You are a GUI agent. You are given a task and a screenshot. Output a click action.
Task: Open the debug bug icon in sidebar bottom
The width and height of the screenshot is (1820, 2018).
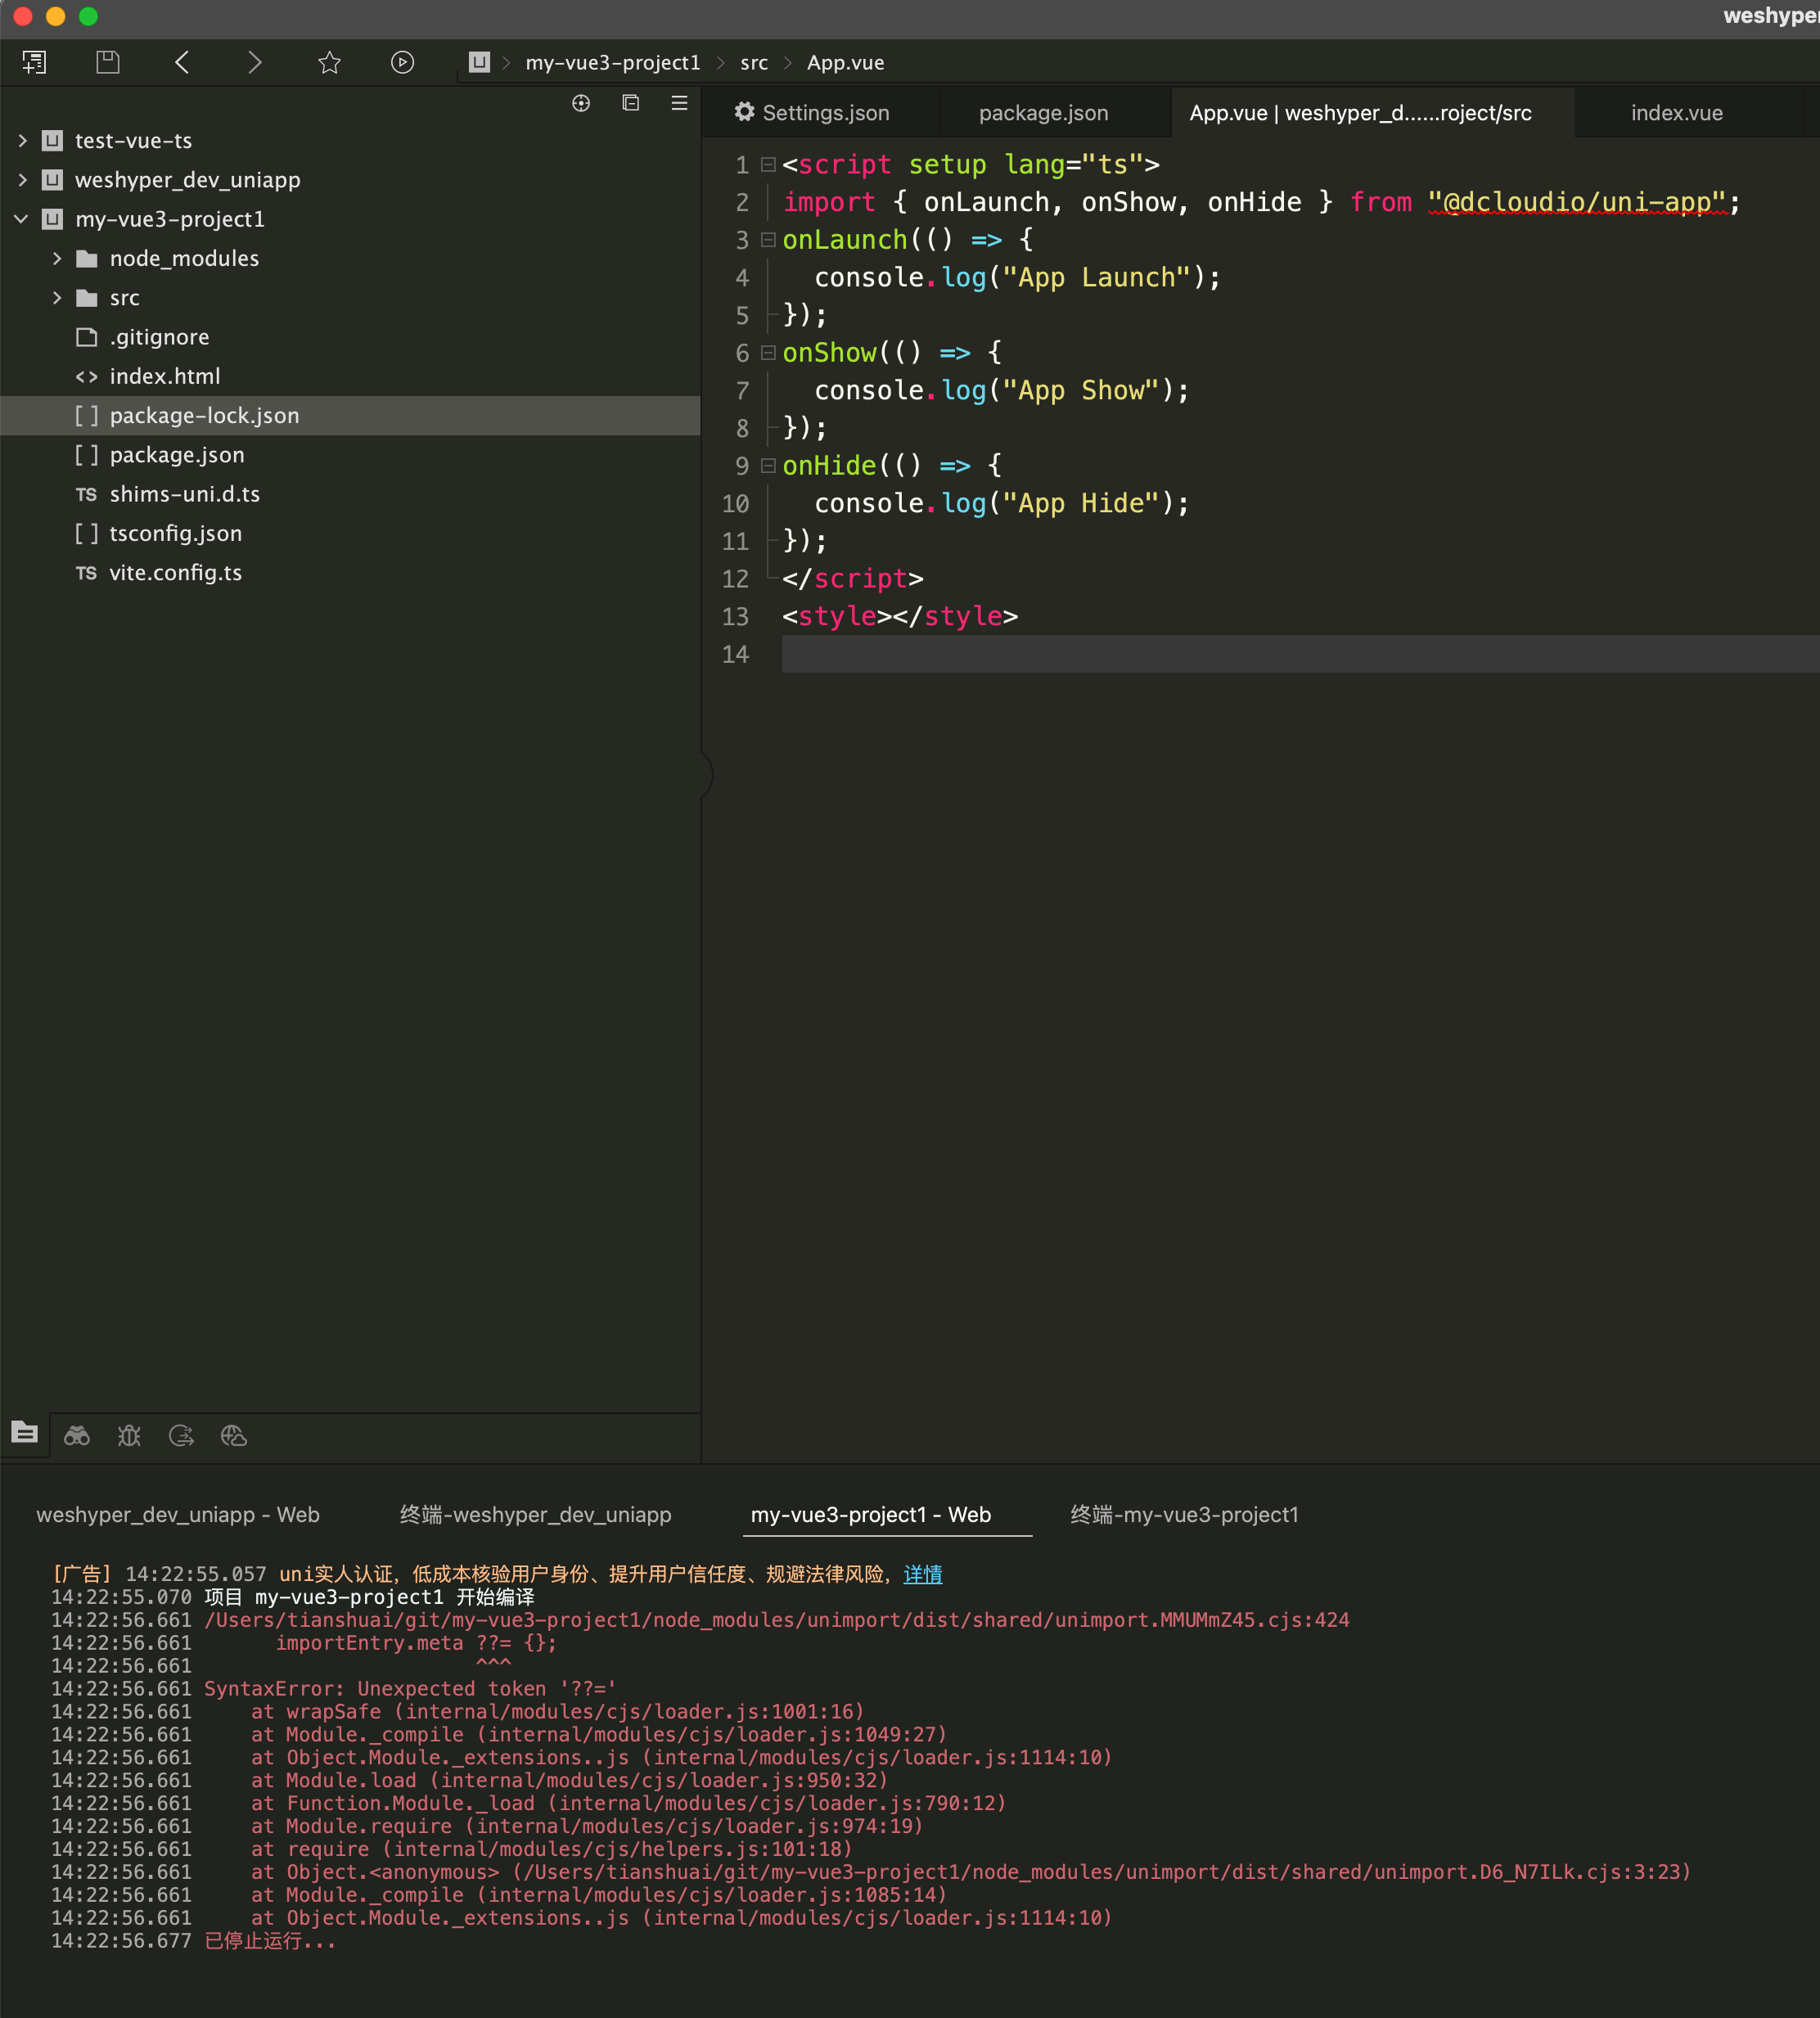tap(129, 1436)
